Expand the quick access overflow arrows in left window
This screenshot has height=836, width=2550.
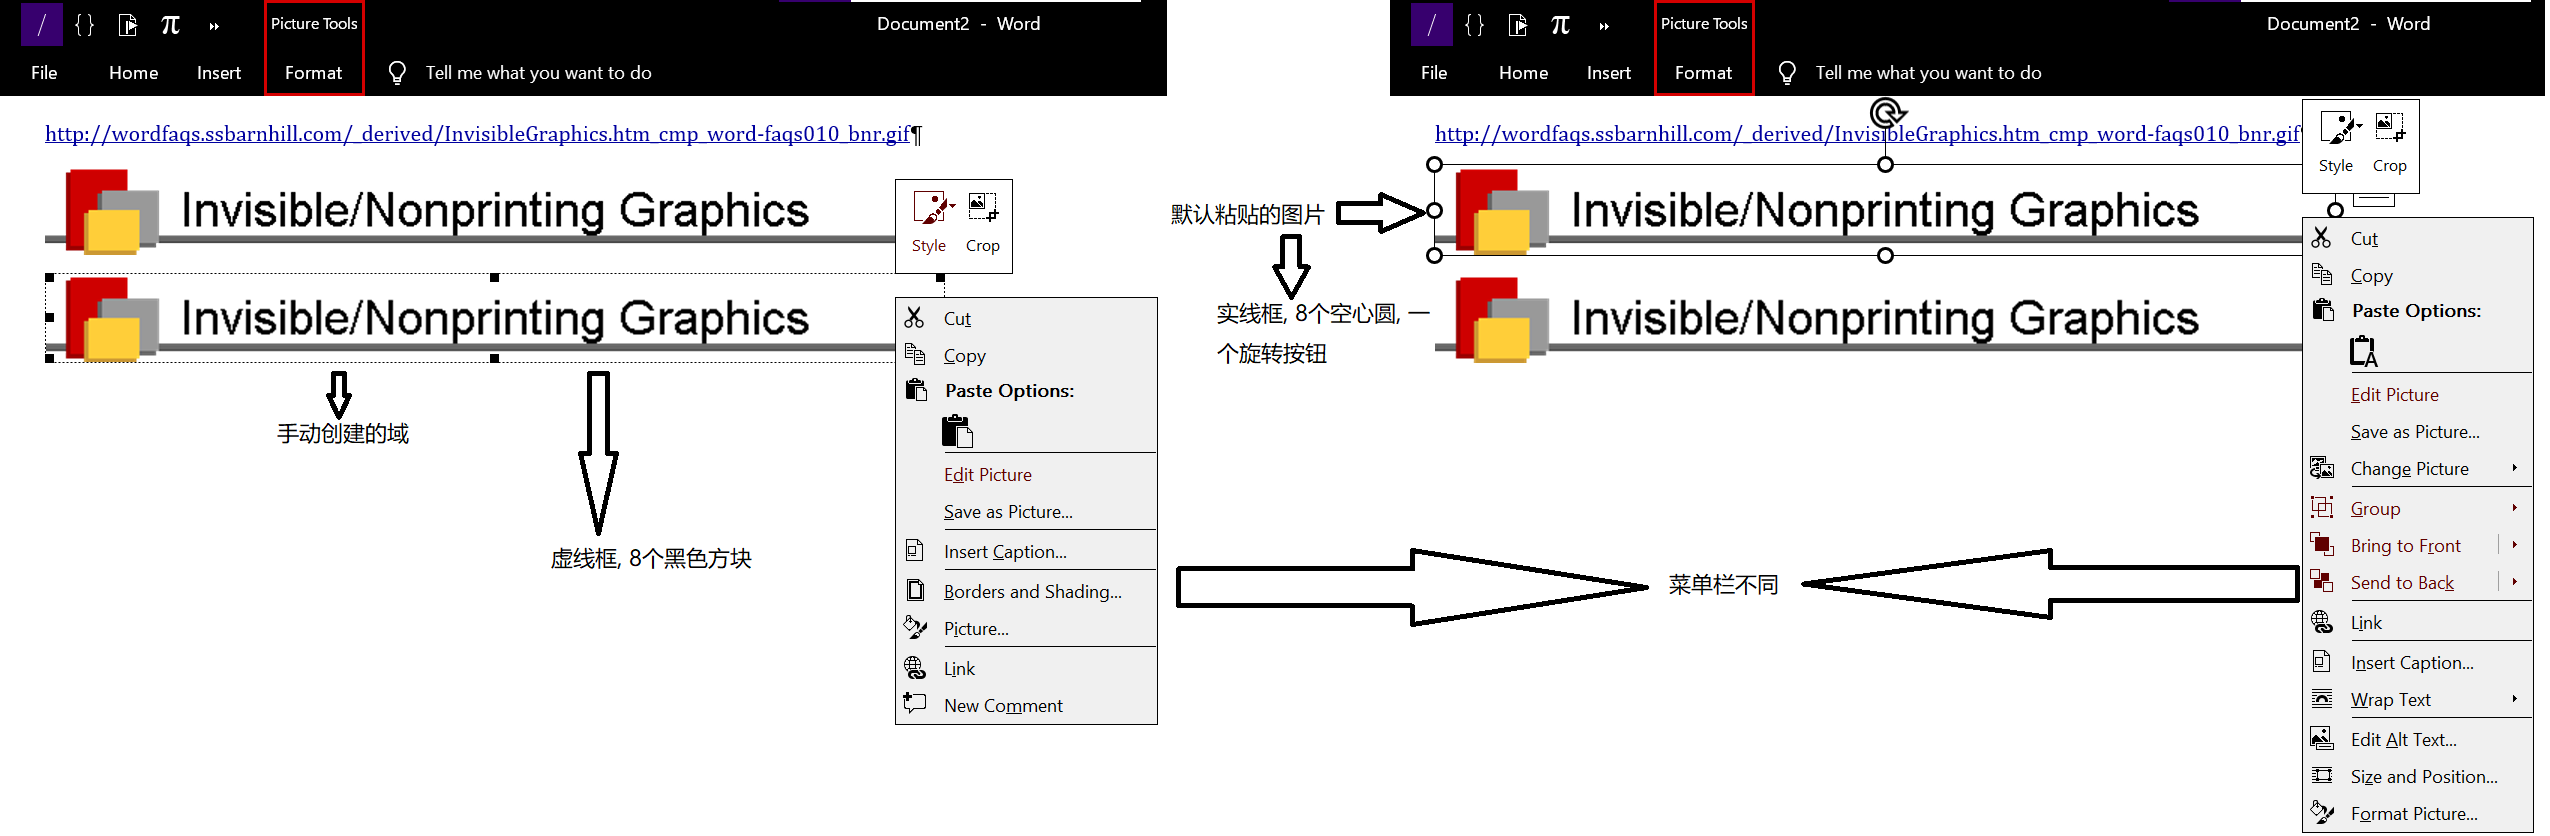pyautogui.click(x=214, y=27)
